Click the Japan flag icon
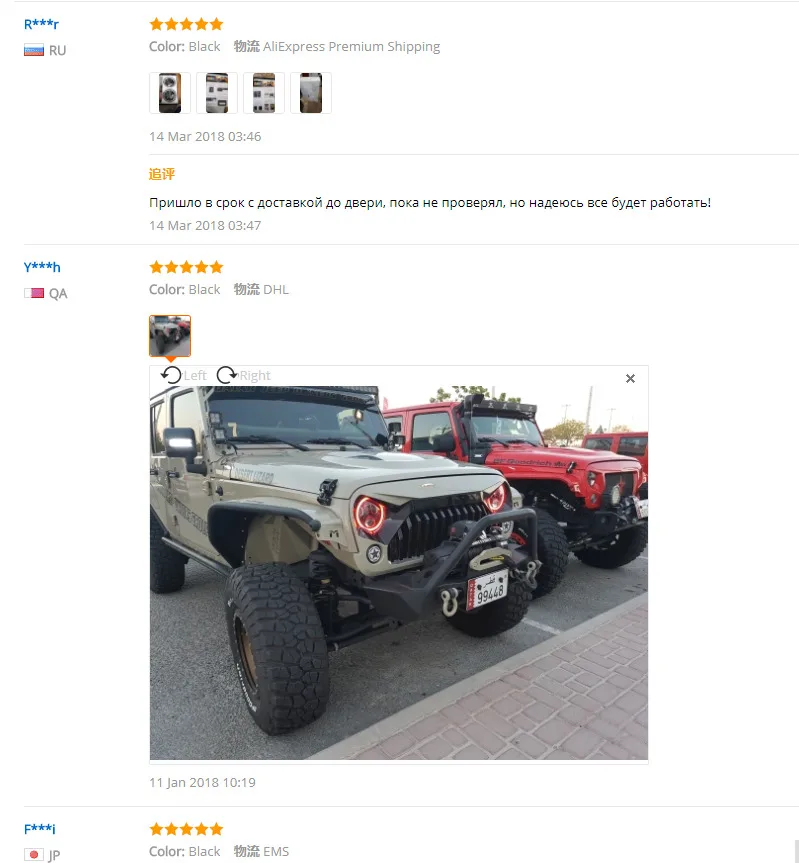 [34, 855]
